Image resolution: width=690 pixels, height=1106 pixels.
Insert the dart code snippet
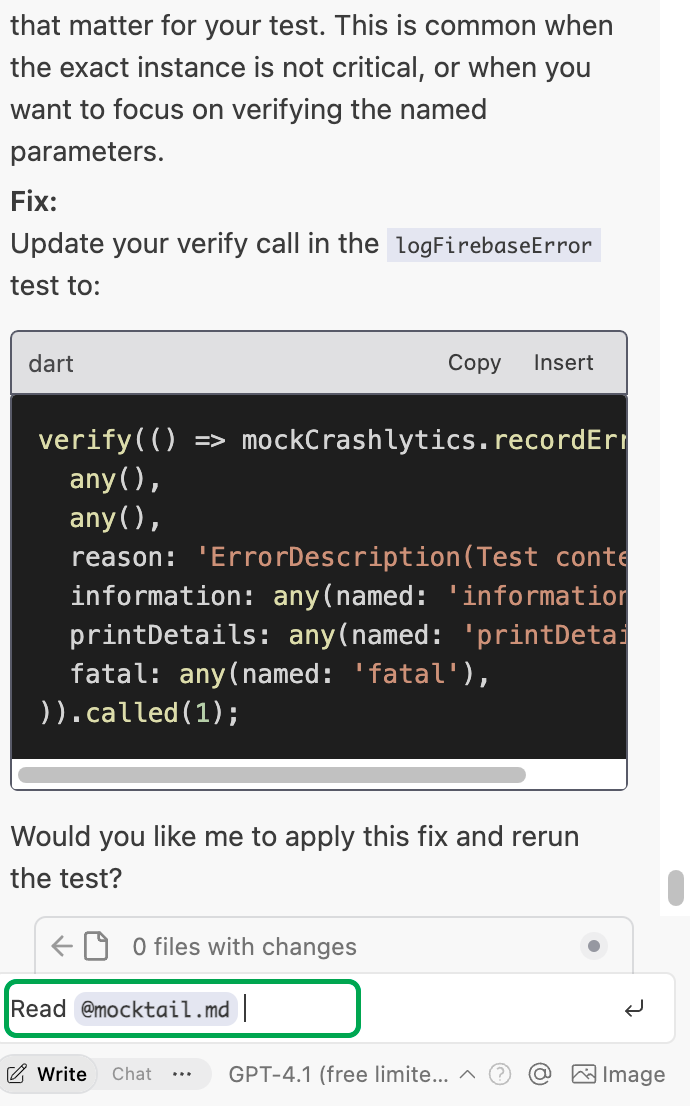point(563,363)
